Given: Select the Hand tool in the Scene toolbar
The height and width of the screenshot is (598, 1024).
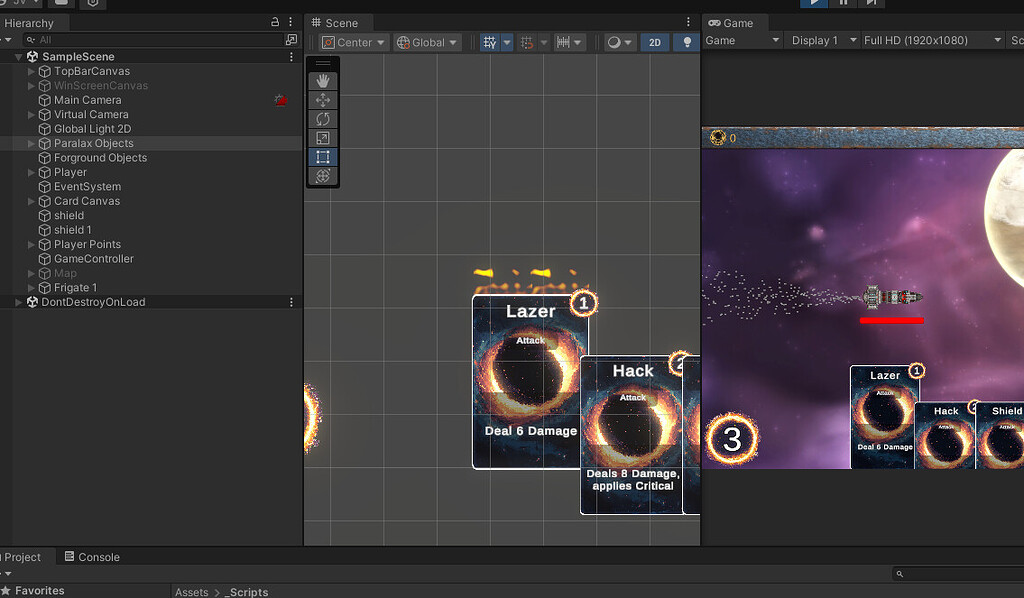Looking at the screenshot, I should click(x=322, y=80).
